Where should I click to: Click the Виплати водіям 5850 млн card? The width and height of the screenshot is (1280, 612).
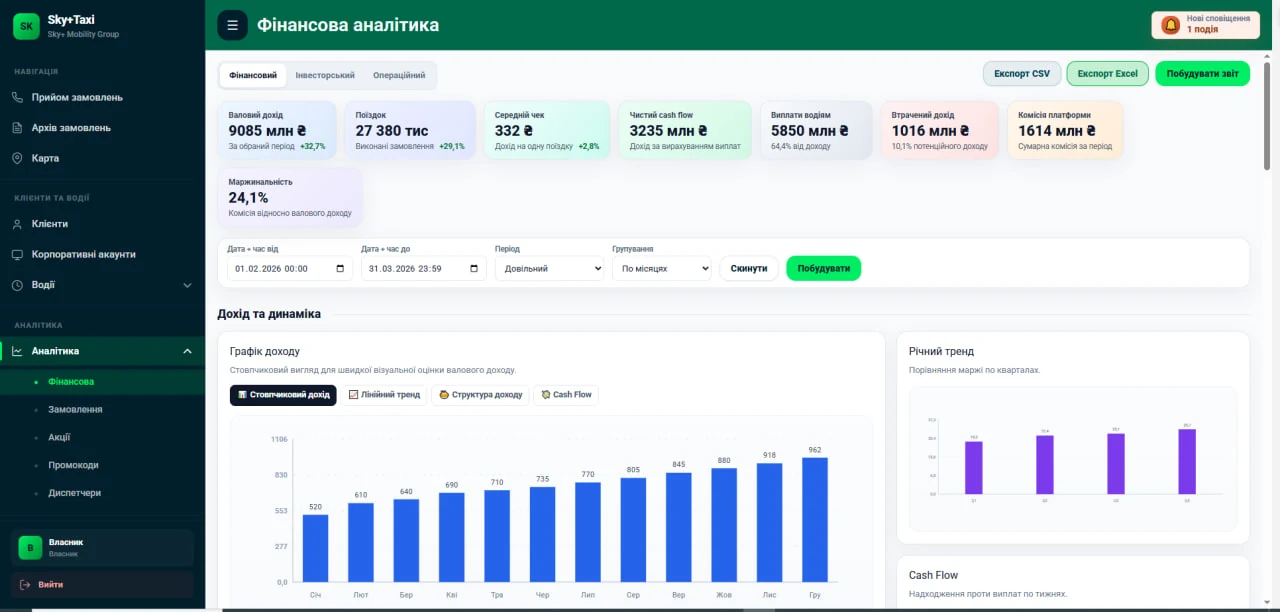[x=816, y=130]
